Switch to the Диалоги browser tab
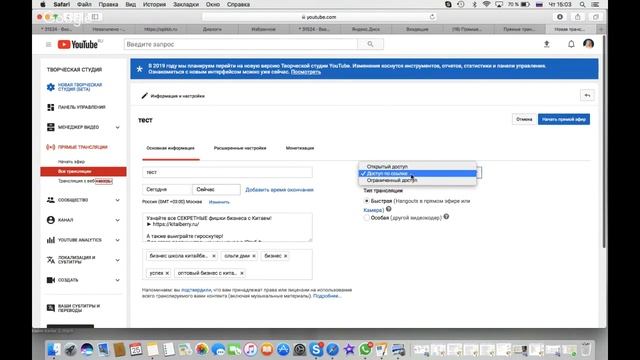 212,29
